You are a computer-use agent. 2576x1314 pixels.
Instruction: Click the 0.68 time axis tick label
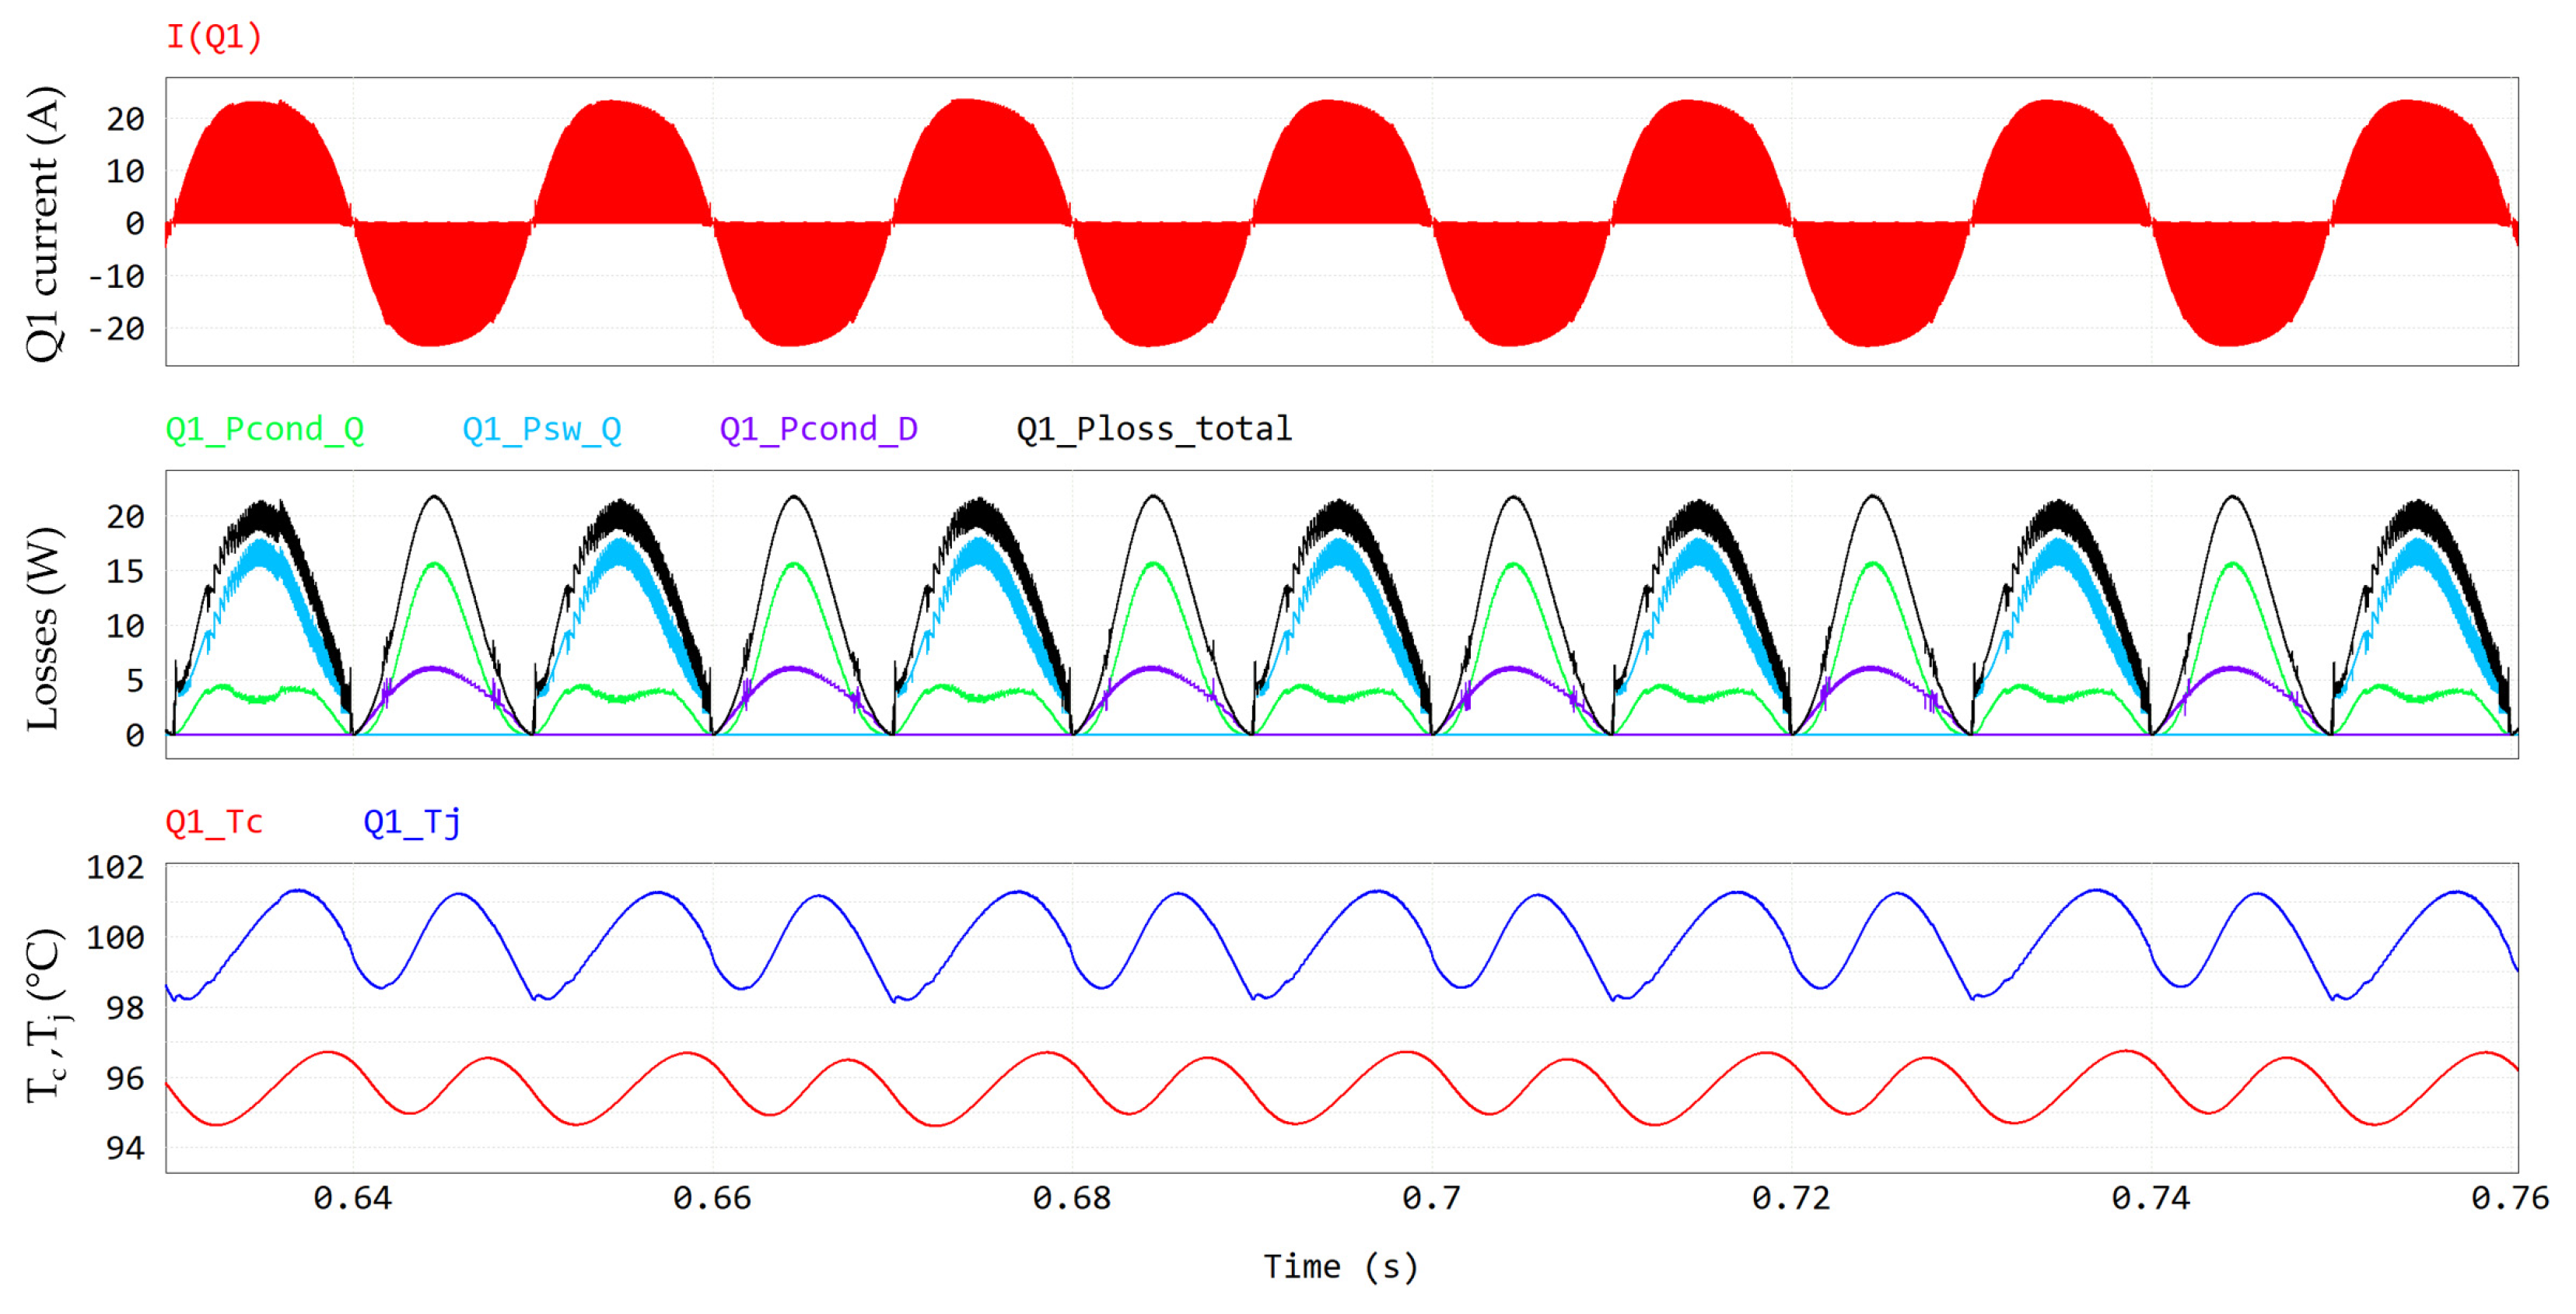tap(1071, 1198)
